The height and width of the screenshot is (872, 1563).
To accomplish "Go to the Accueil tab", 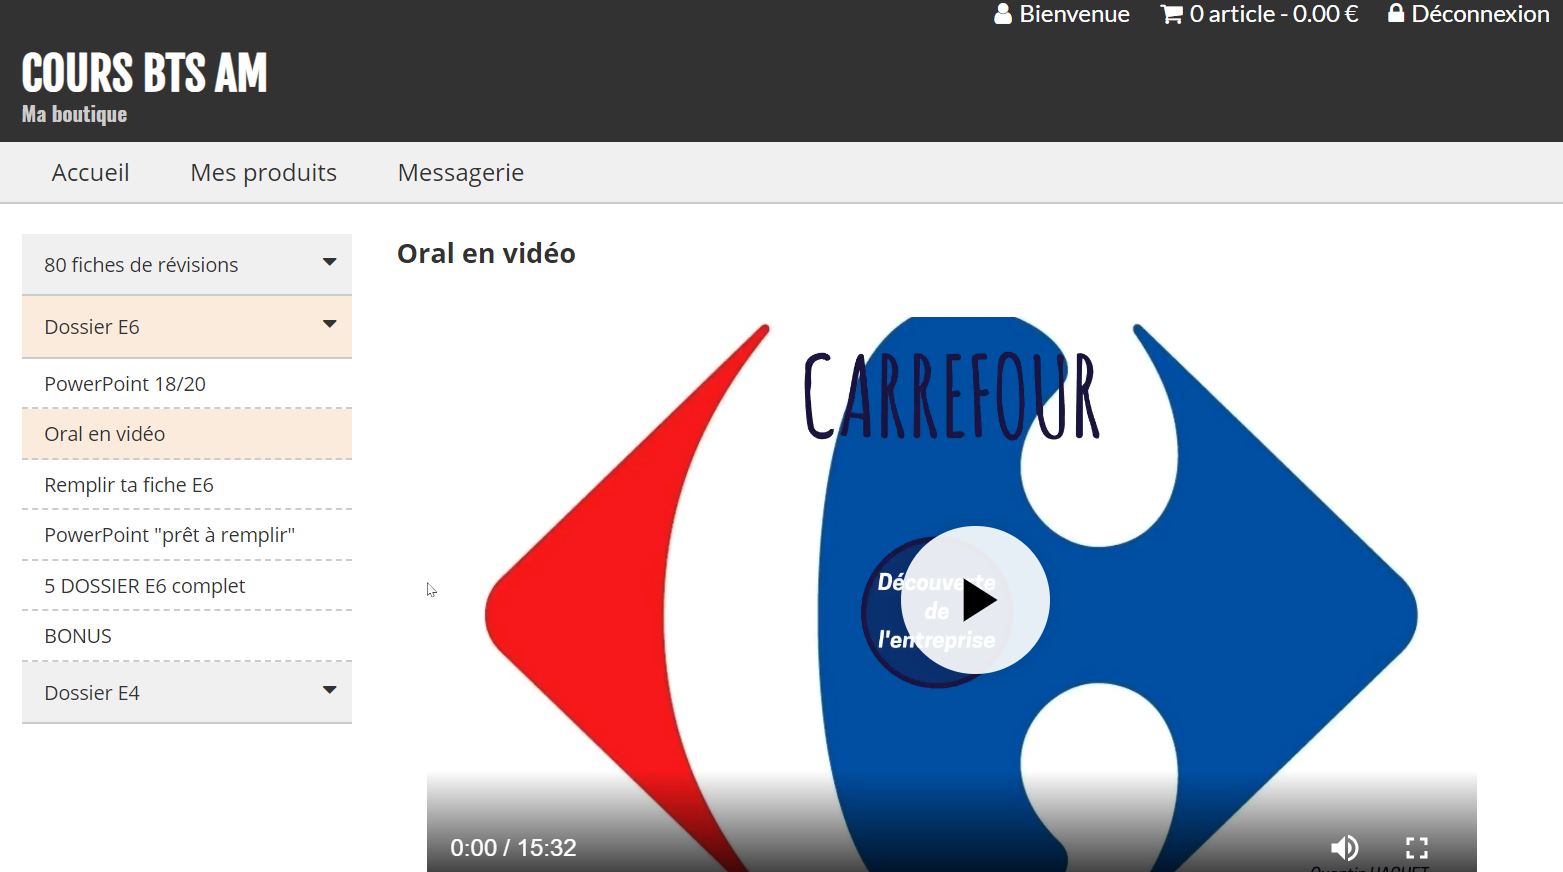I will [x=91, y=173].
